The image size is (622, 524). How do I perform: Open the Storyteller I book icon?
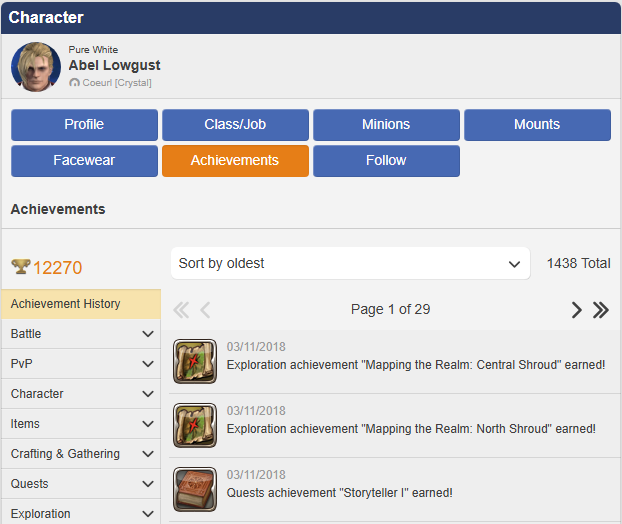coord(195,489)
